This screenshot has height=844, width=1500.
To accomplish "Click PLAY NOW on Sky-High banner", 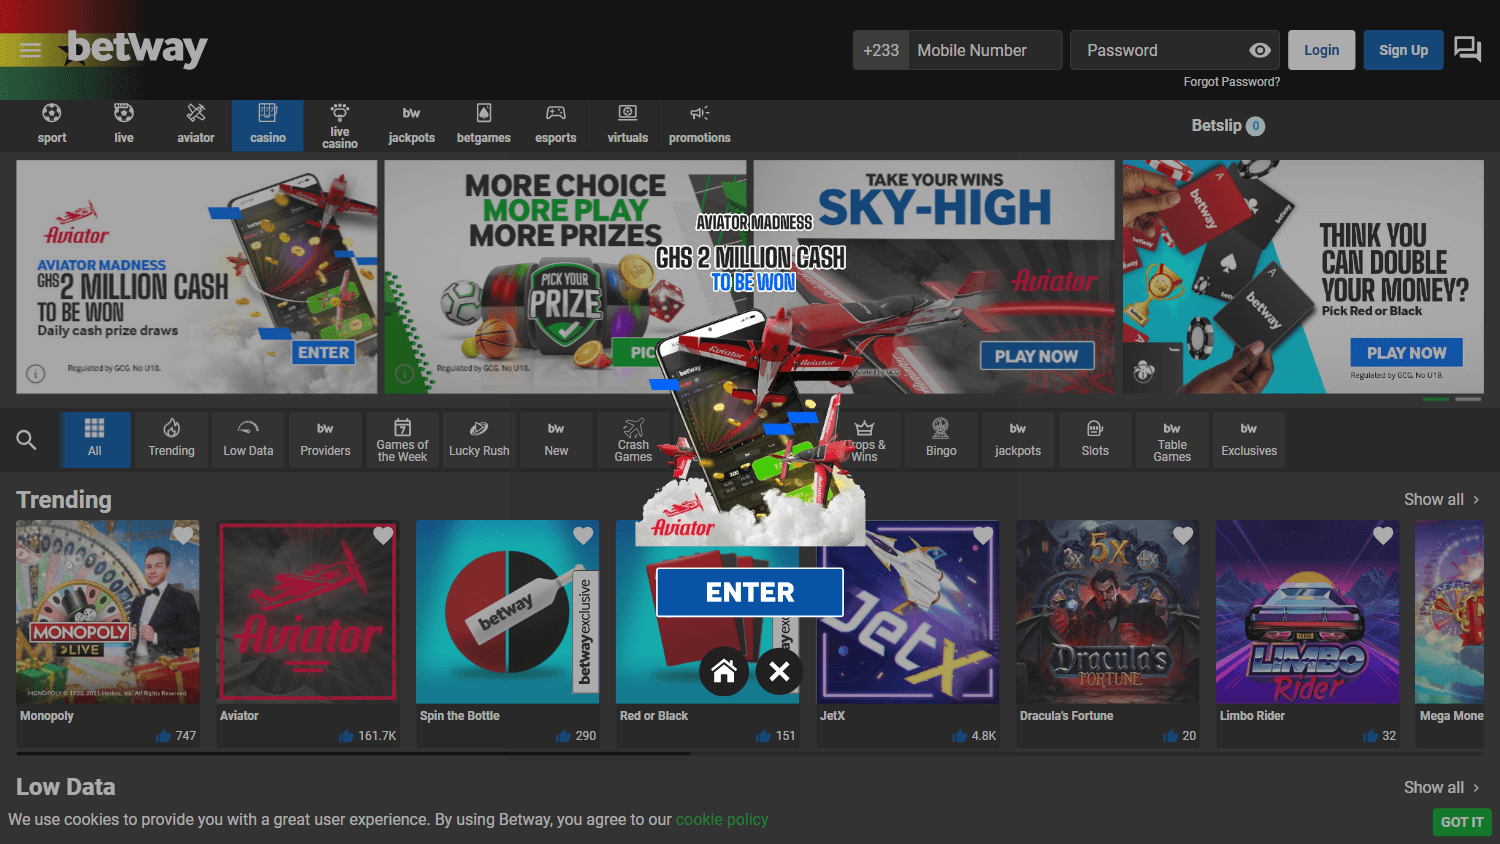I will tap(1036, 356).
